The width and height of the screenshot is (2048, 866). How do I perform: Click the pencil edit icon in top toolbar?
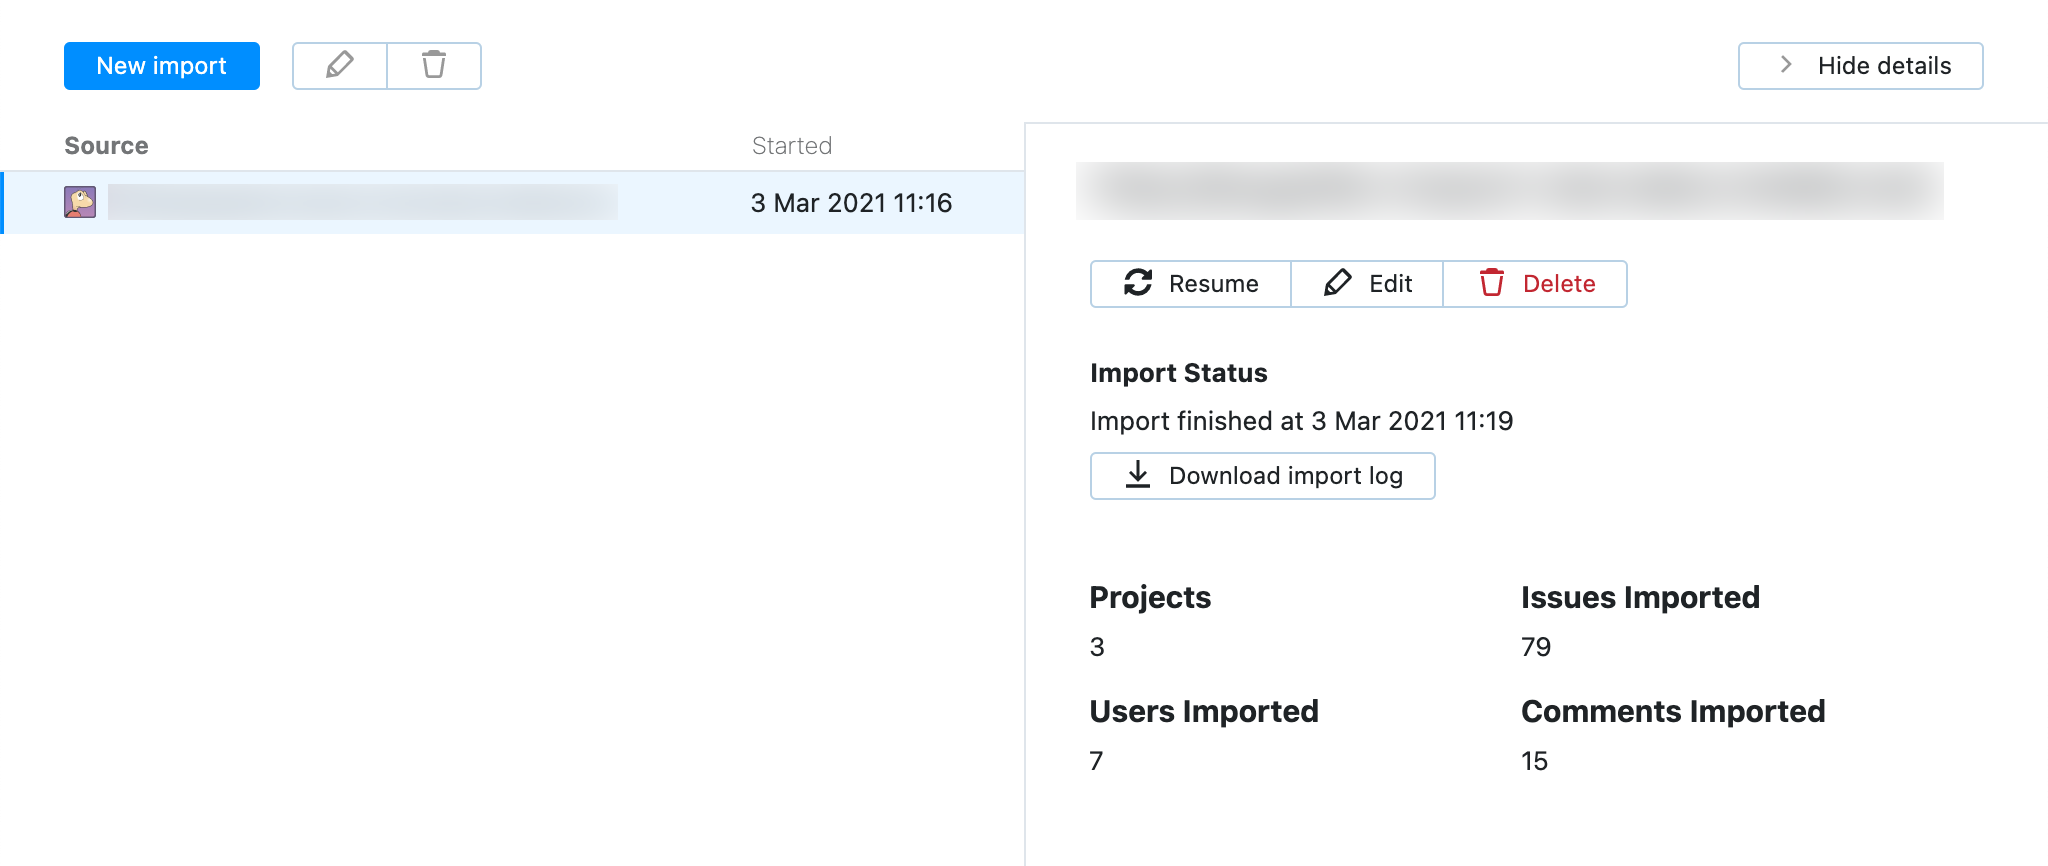point(340,66)
